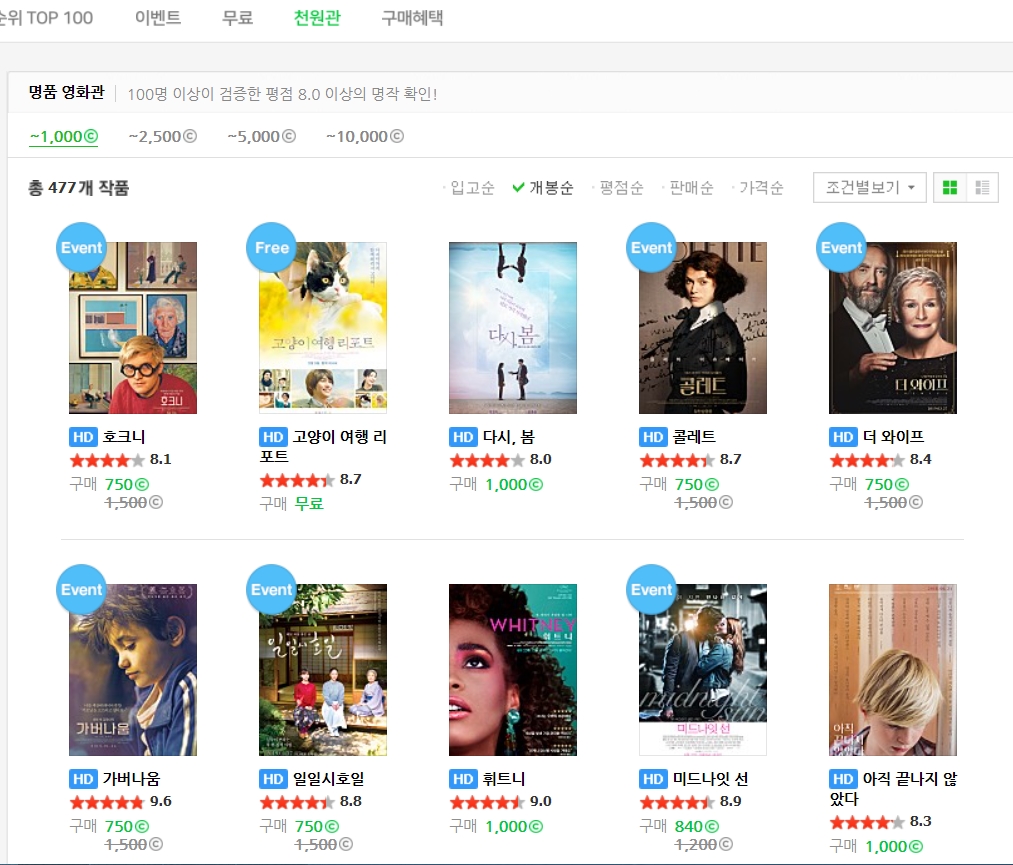Screen dimensions: 1013x865
Task: Click 더 와이프 poster thumbnail
Action: click(893, 328)
